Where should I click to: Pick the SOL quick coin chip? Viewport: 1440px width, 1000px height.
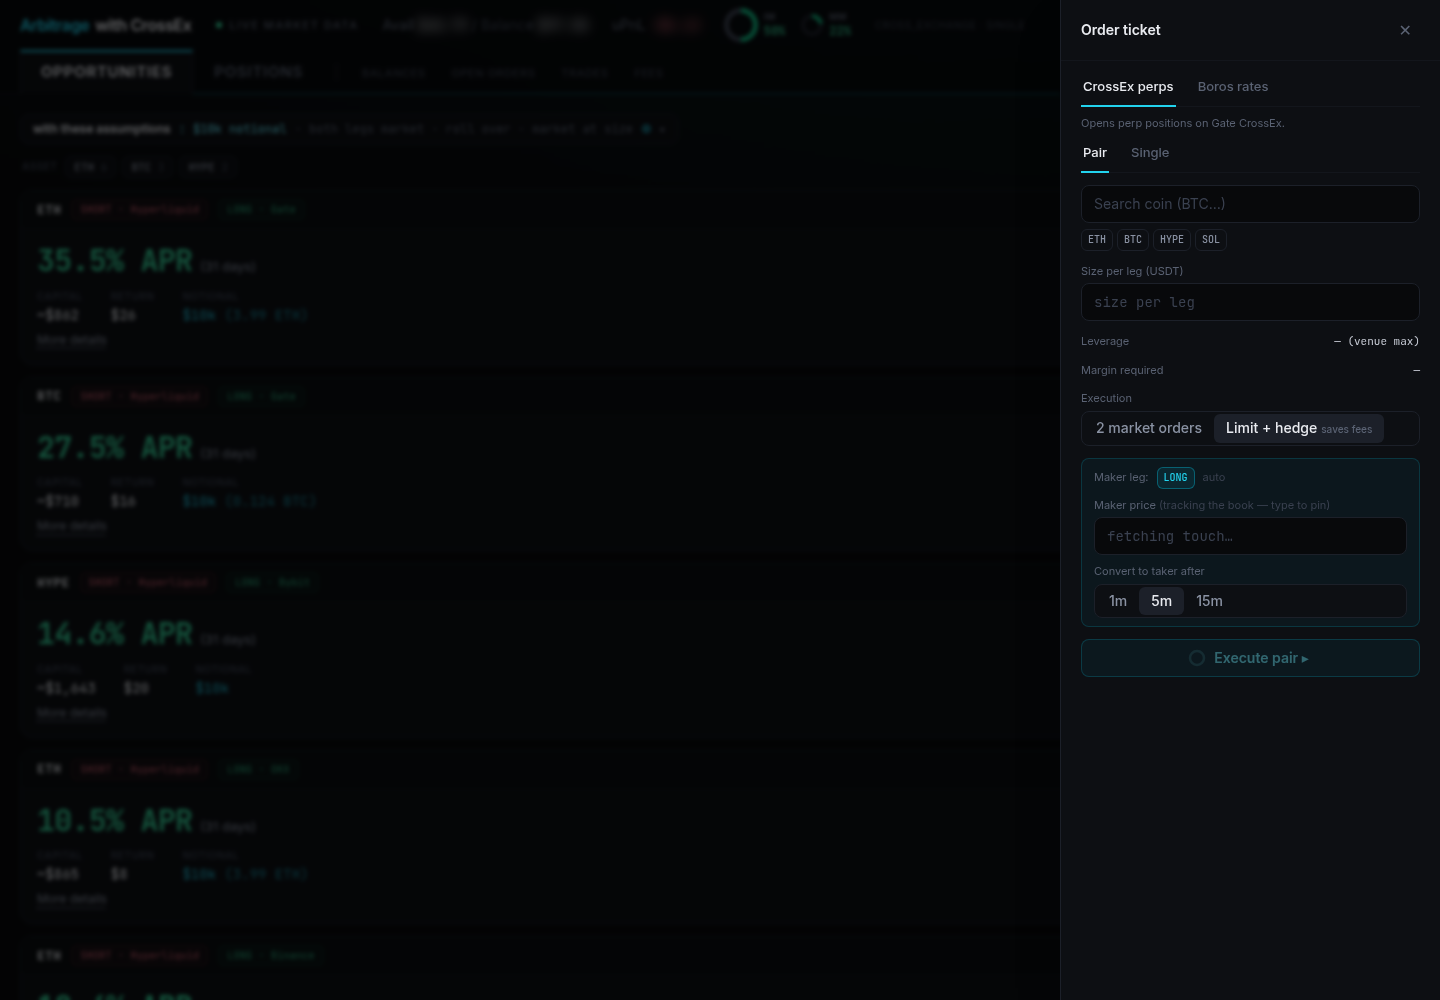pos(1211,240)
